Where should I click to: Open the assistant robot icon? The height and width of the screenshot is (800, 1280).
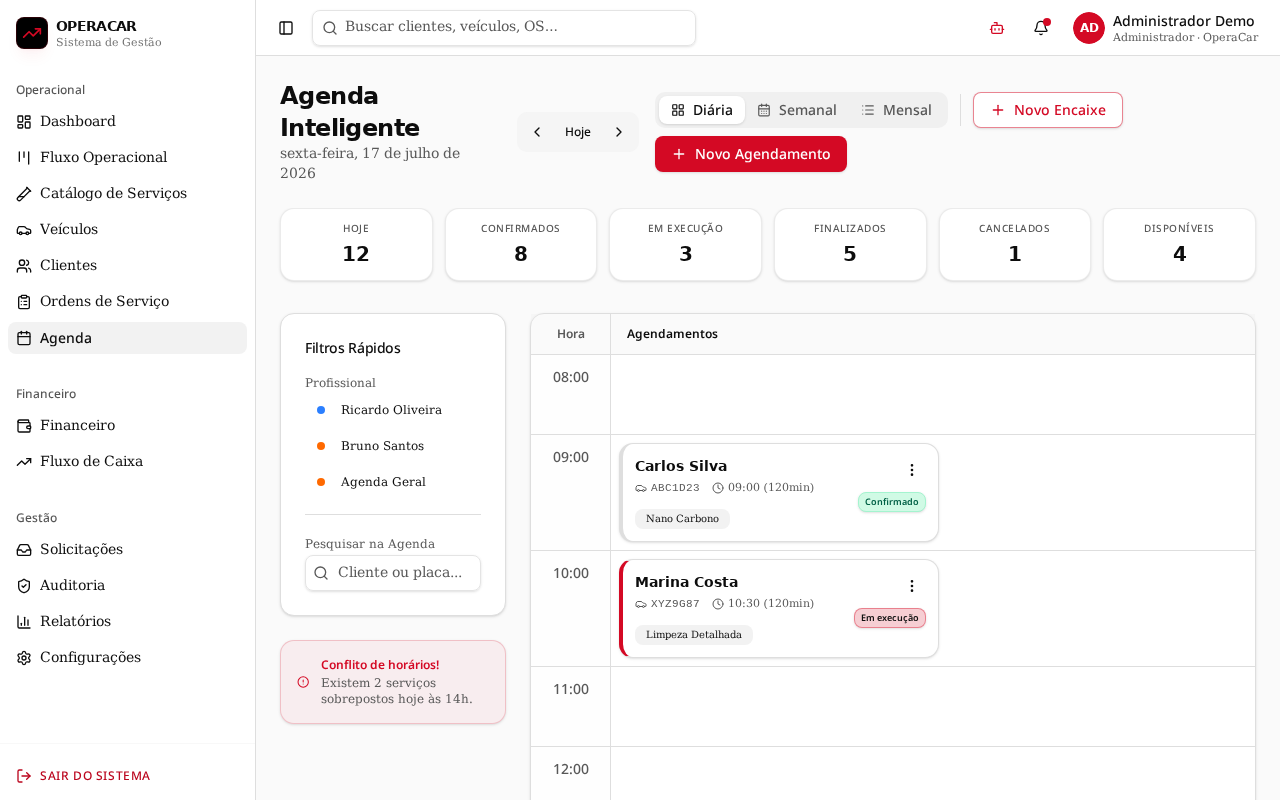point(997,28)
